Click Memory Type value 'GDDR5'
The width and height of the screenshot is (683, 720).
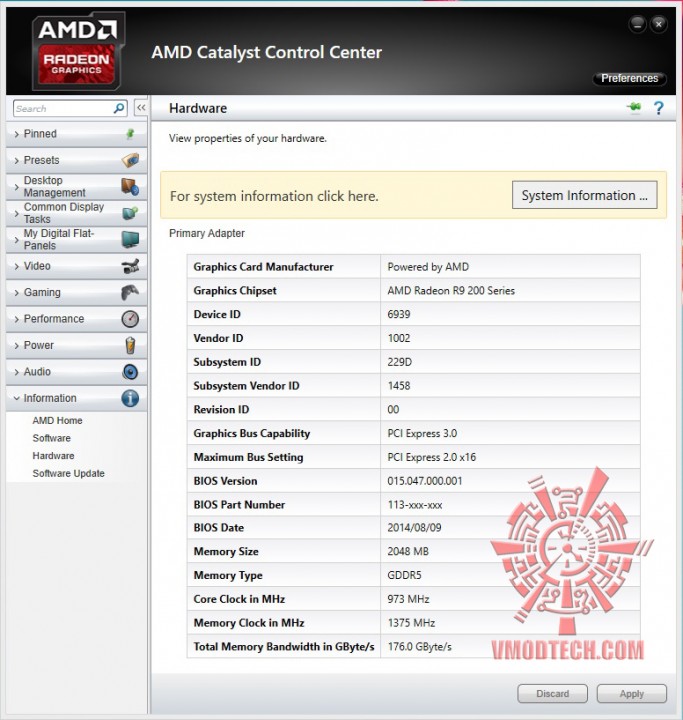point(404,575)
